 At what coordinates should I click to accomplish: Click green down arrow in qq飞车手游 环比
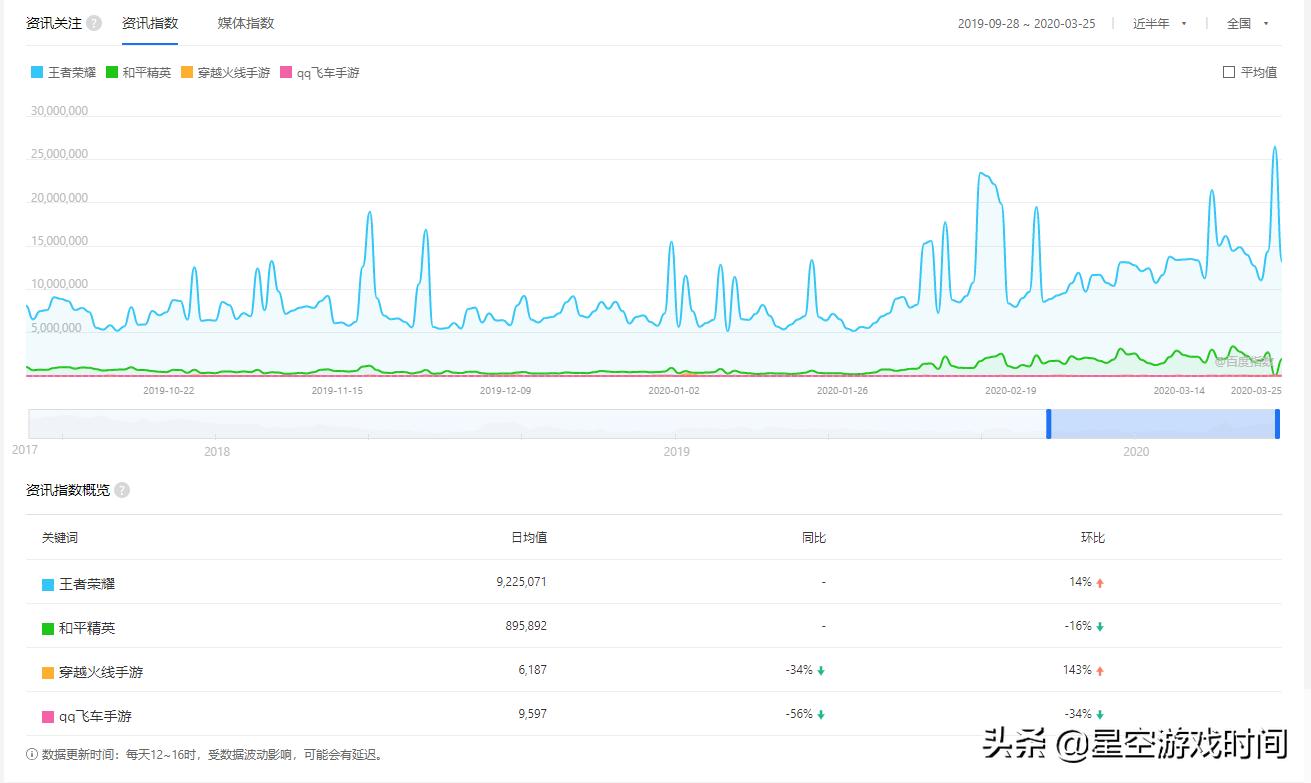[x=1100, y=714]
